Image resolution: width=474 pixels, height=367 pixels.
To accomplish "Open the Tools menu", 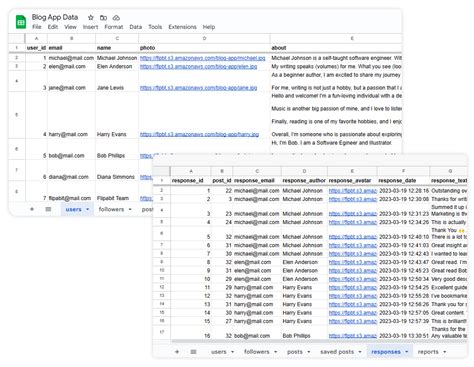I will [155, 27].
